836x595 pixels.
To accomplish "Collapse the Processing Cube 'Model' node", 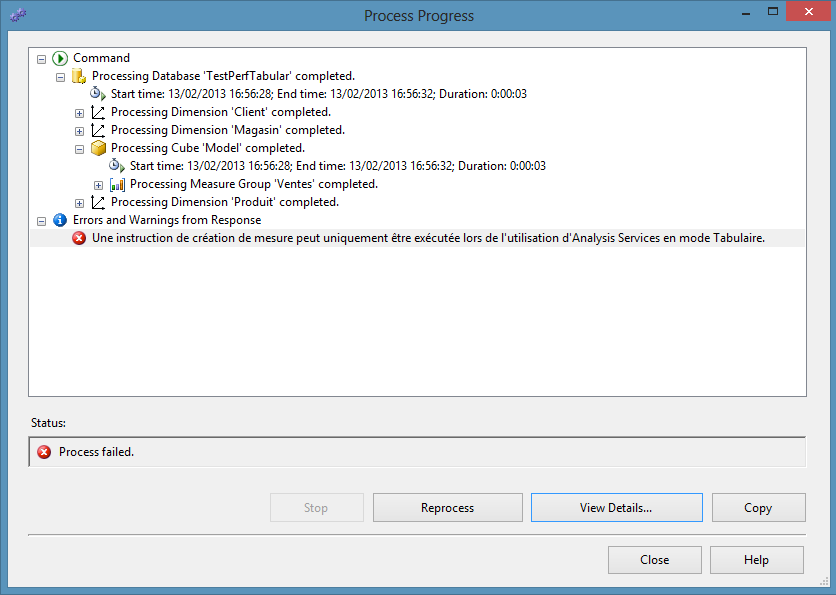I will (x=80, y=148).
